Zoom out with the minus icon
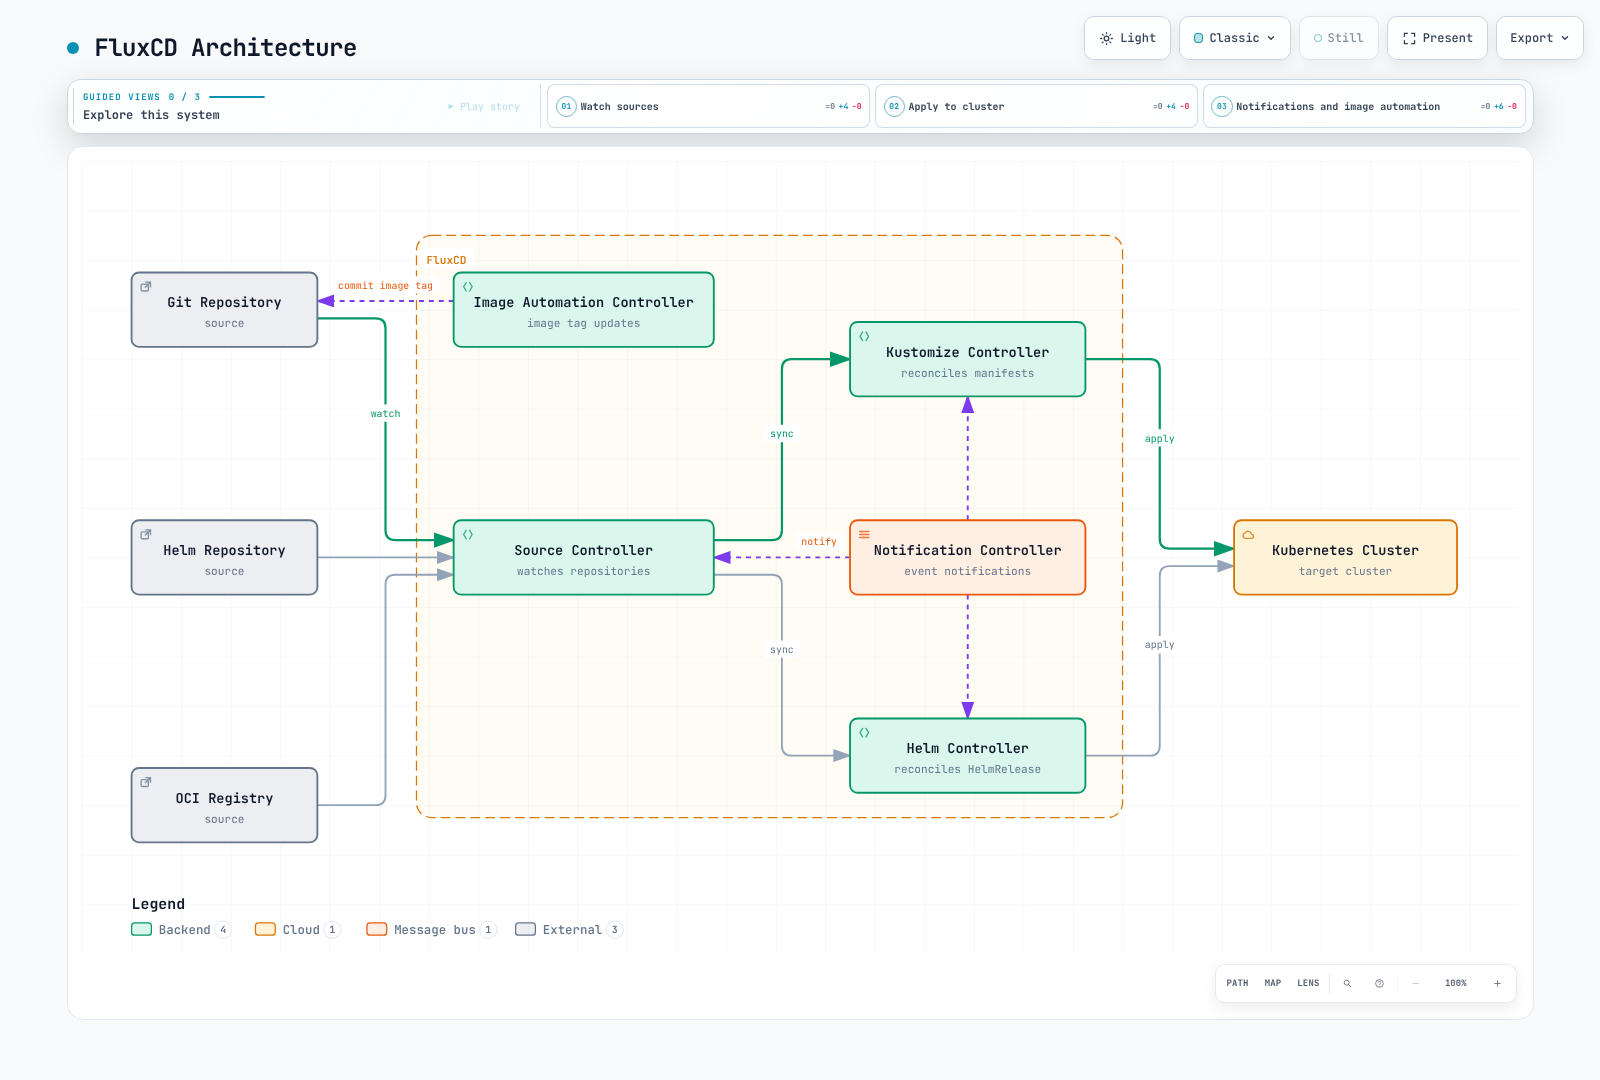The width and height of the screenshot is (1600, 1080). pyautogui.click(x=1415, y=983)
